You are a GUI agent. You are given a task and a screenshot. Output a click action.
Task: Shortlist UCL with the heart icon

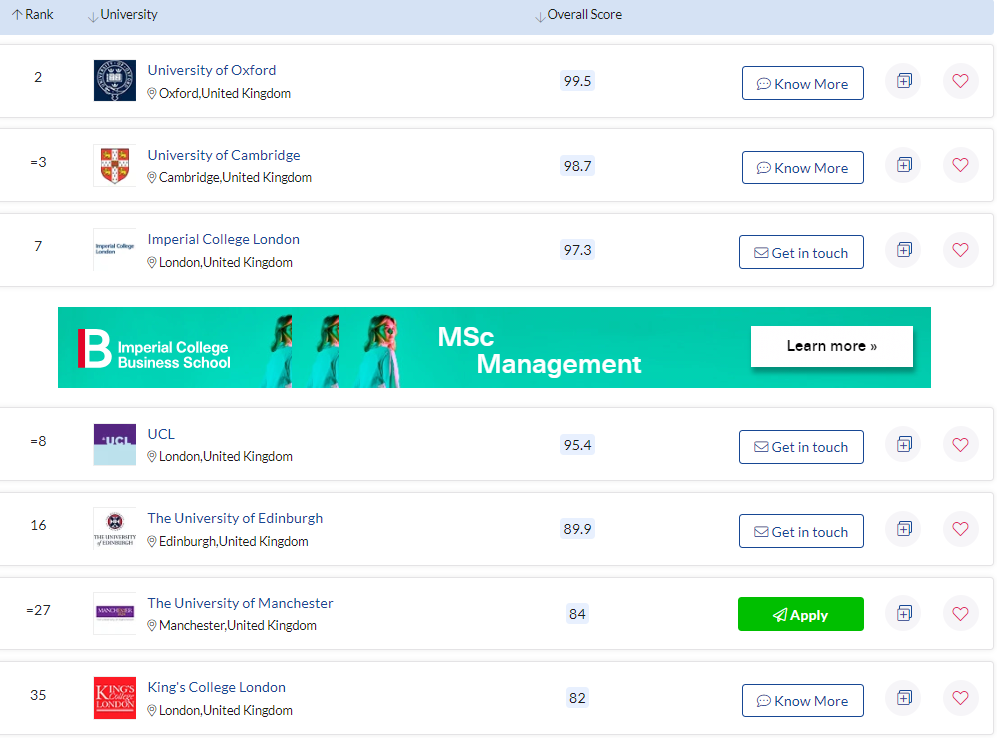point(960,444)
